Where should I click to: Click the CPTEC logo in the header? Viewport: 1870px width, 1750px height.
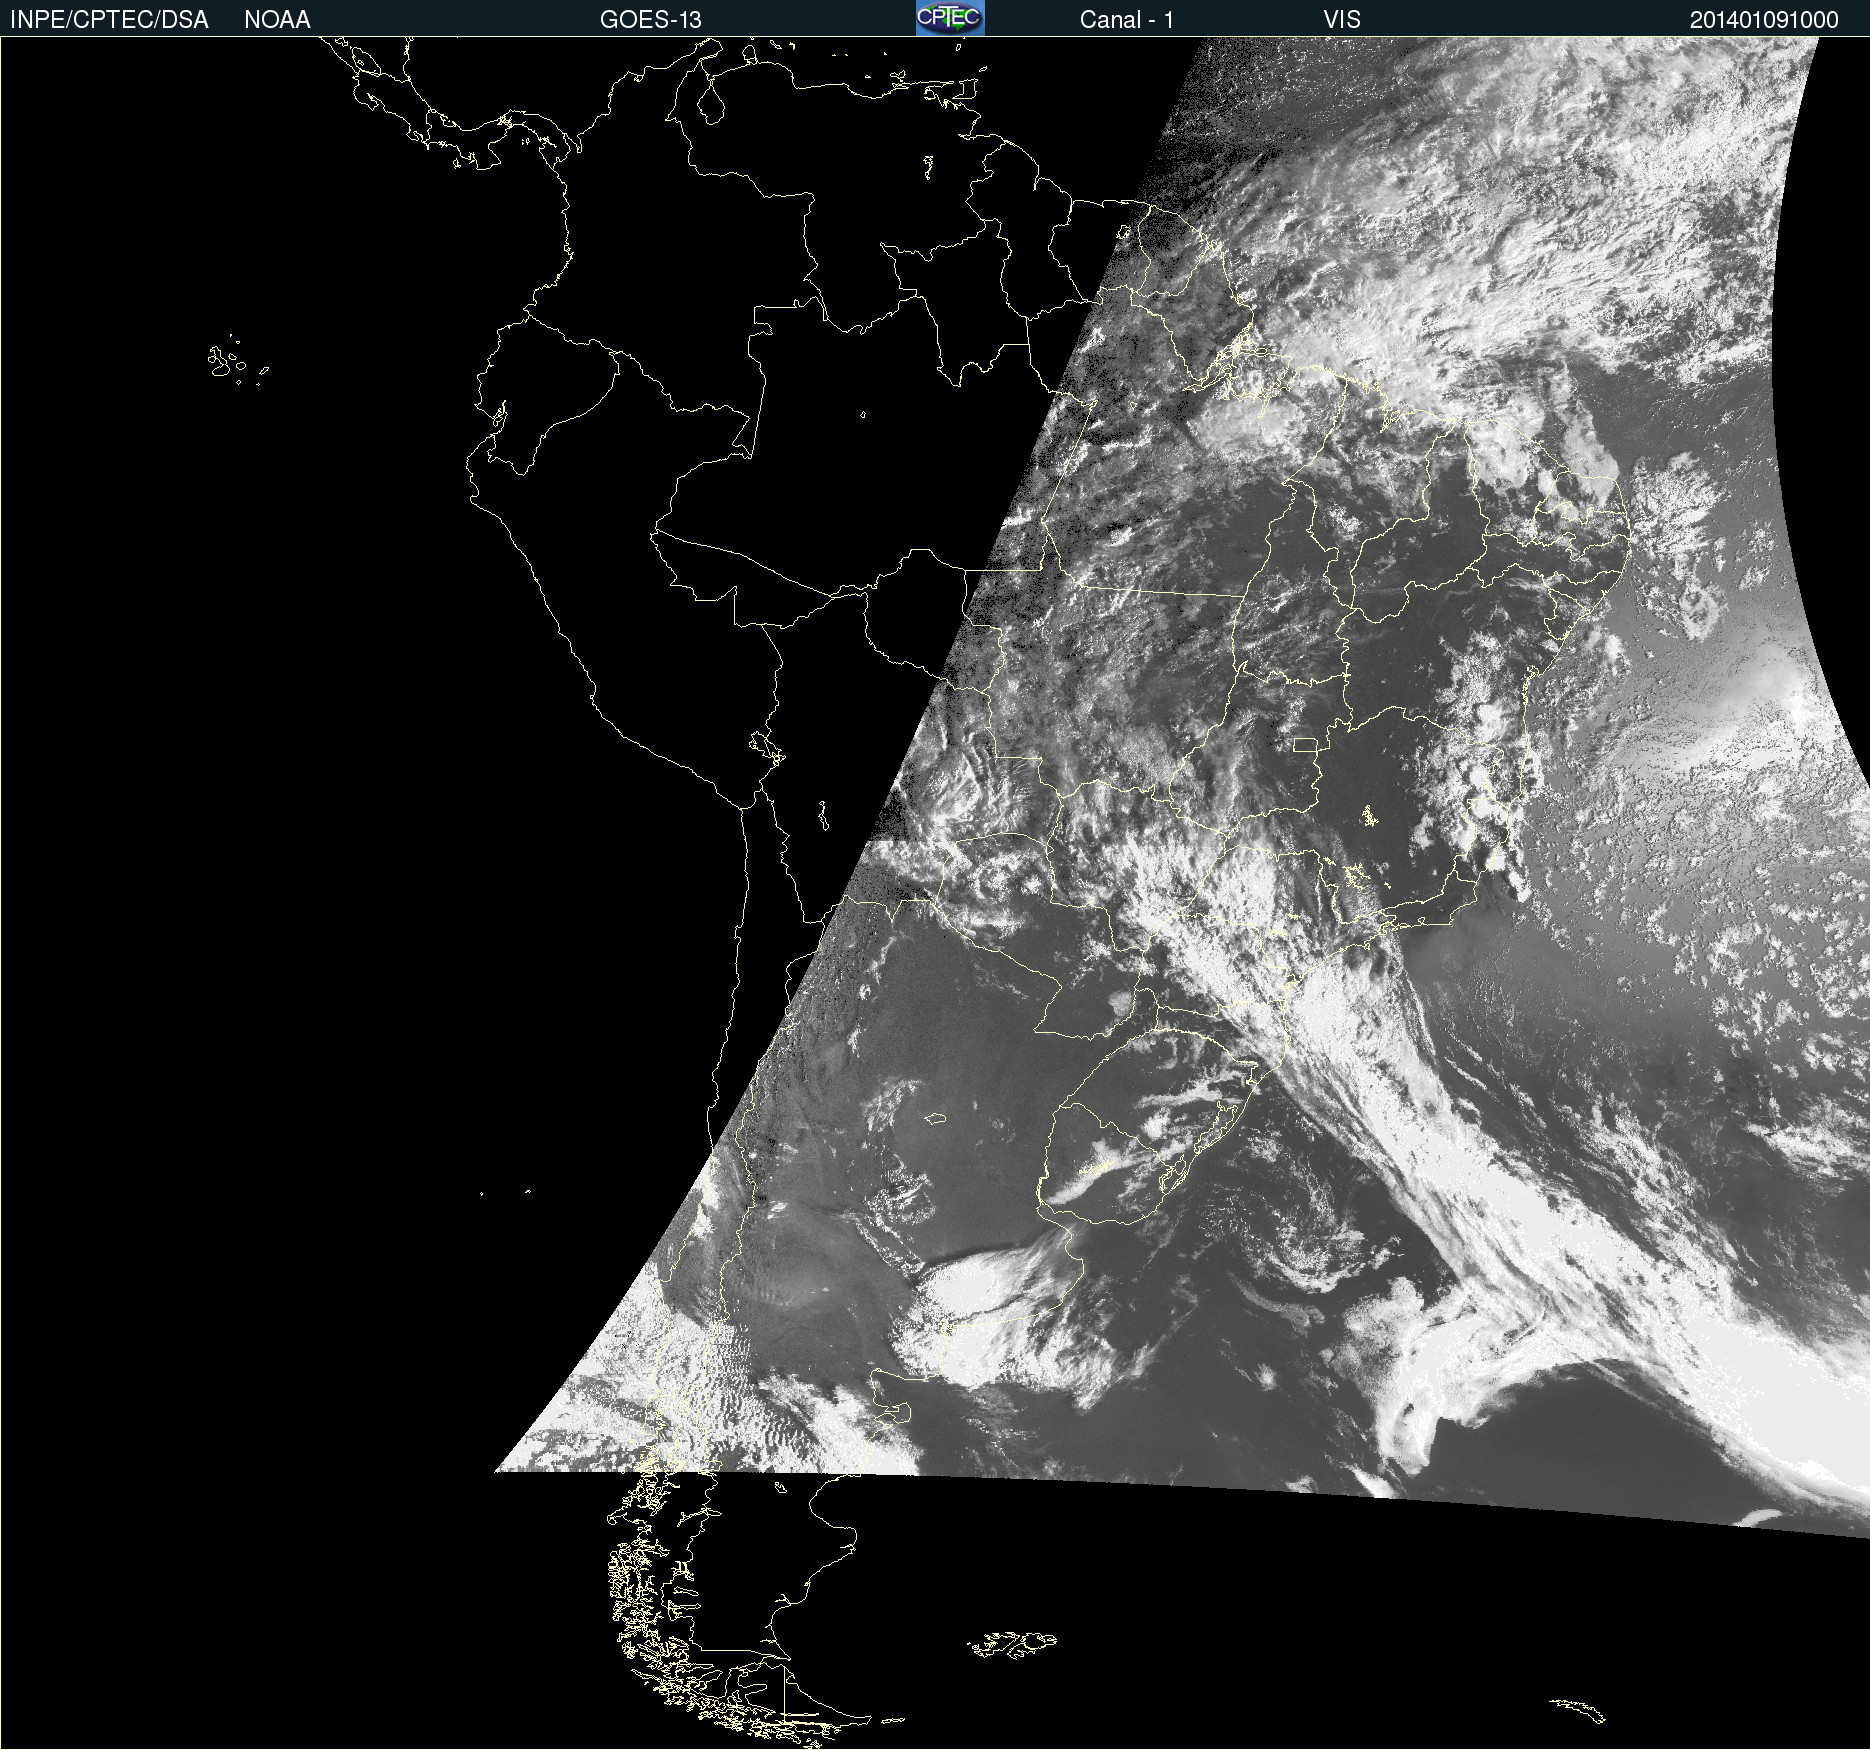950,18
